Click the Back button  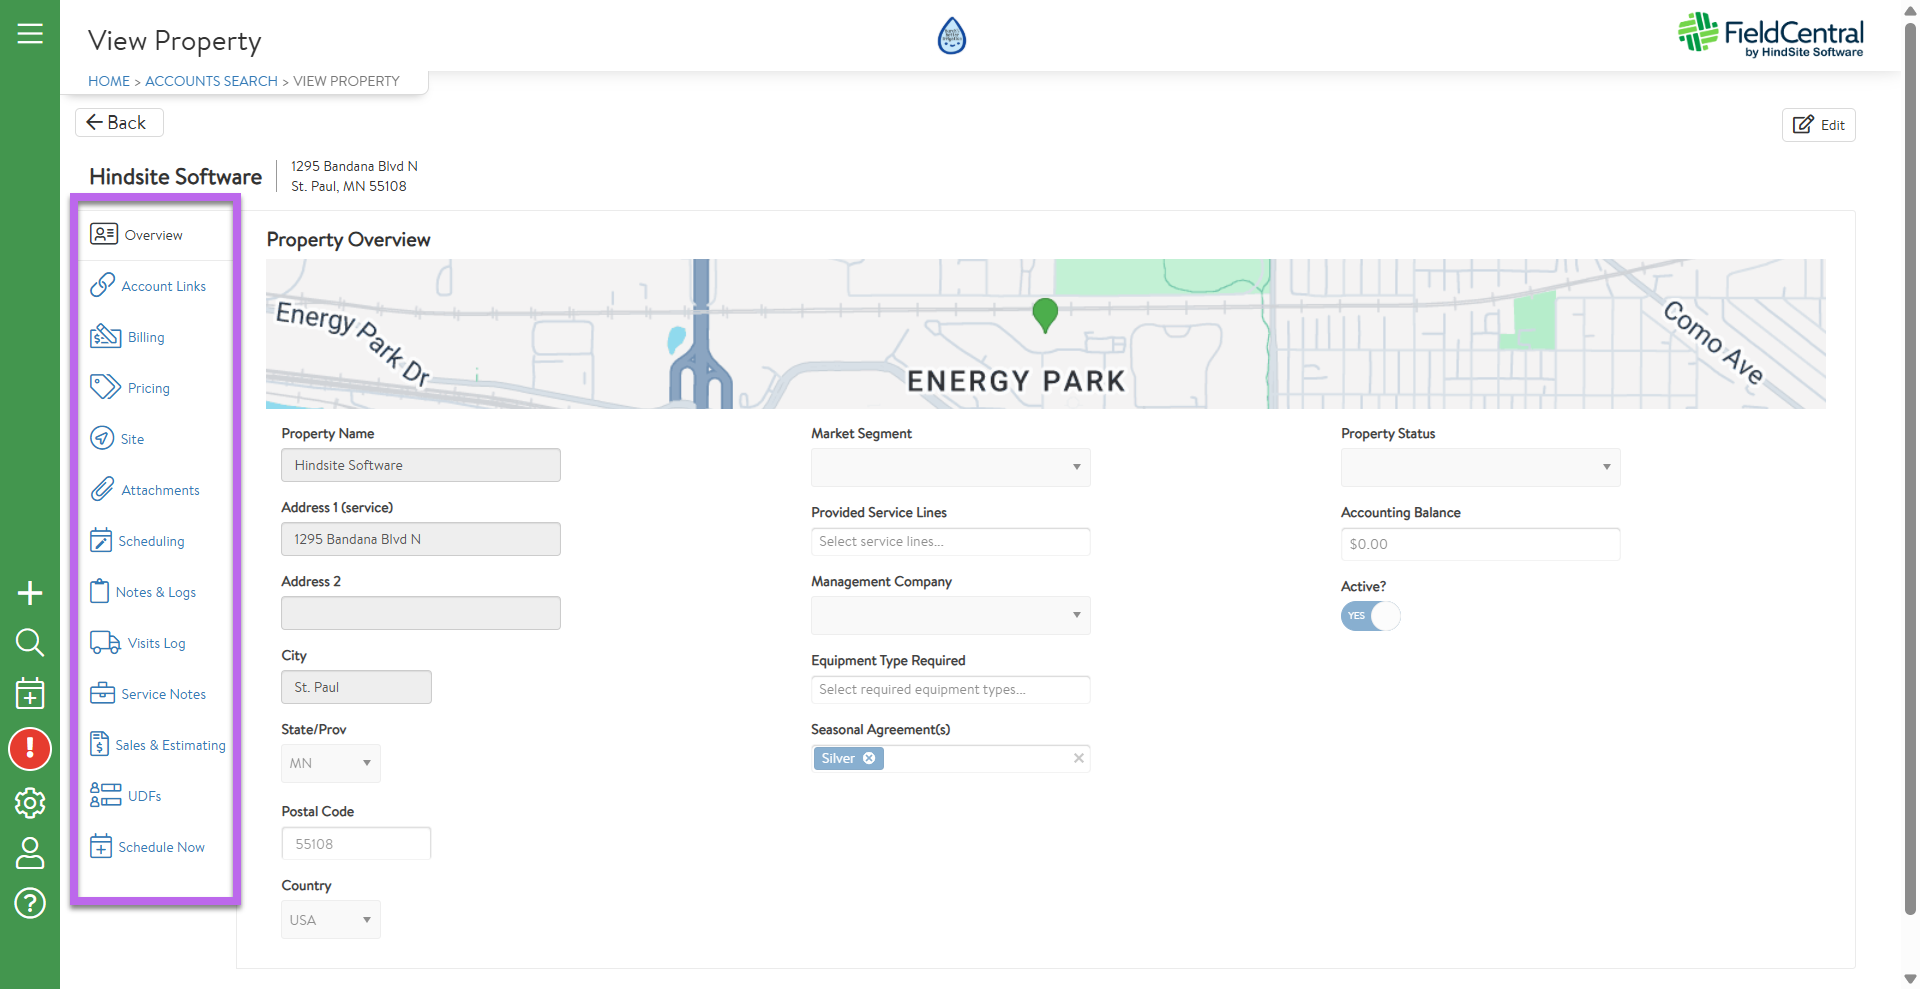[118, 122]
